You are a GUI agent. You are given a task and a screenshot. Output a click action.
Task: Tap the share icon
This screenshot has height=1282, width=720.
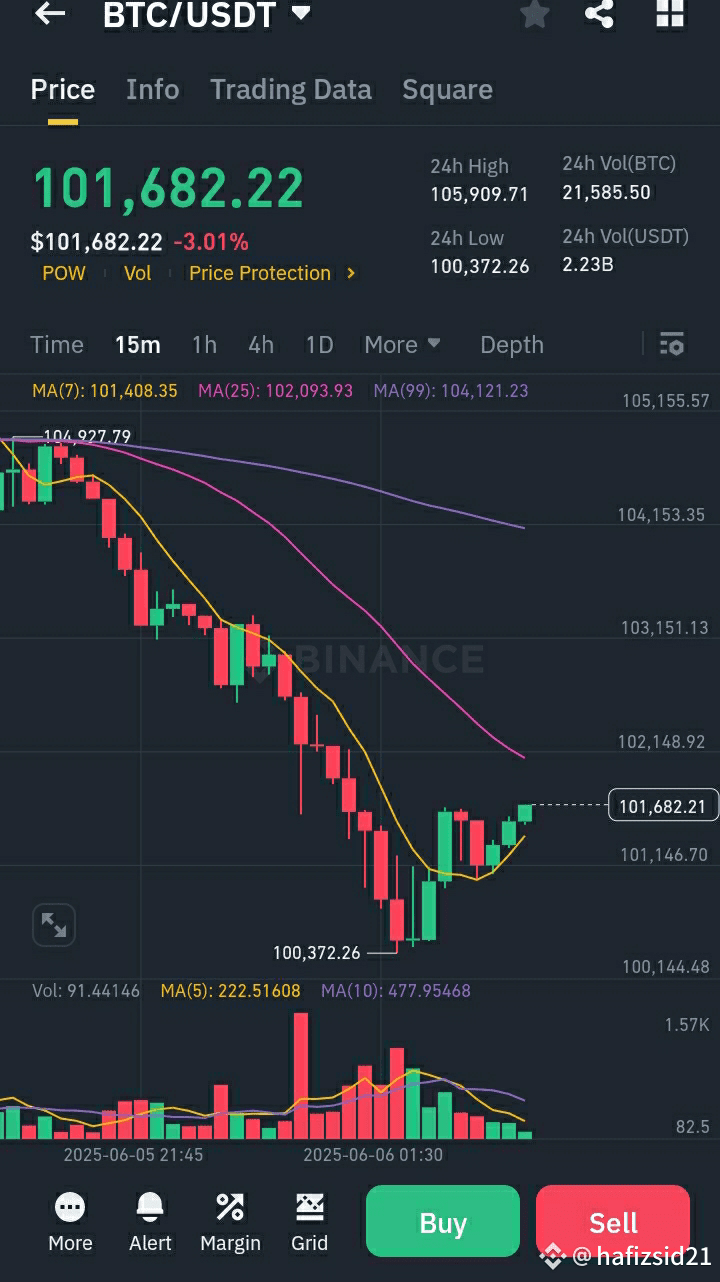coord(599,14)
